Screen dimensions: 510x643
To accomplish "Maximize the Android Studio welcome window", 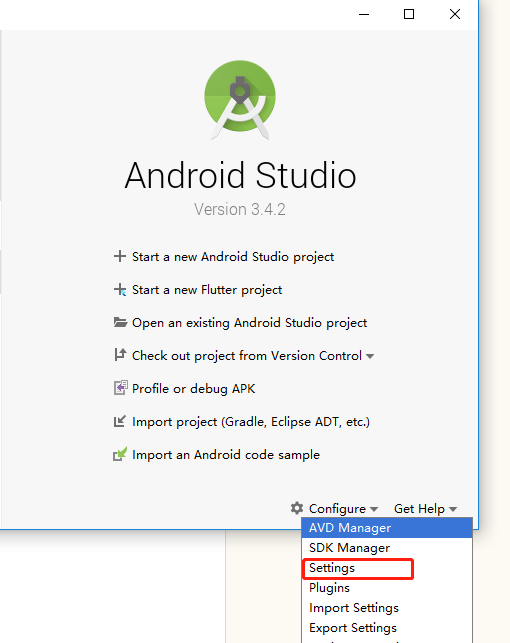I will [x=409, y=14].
